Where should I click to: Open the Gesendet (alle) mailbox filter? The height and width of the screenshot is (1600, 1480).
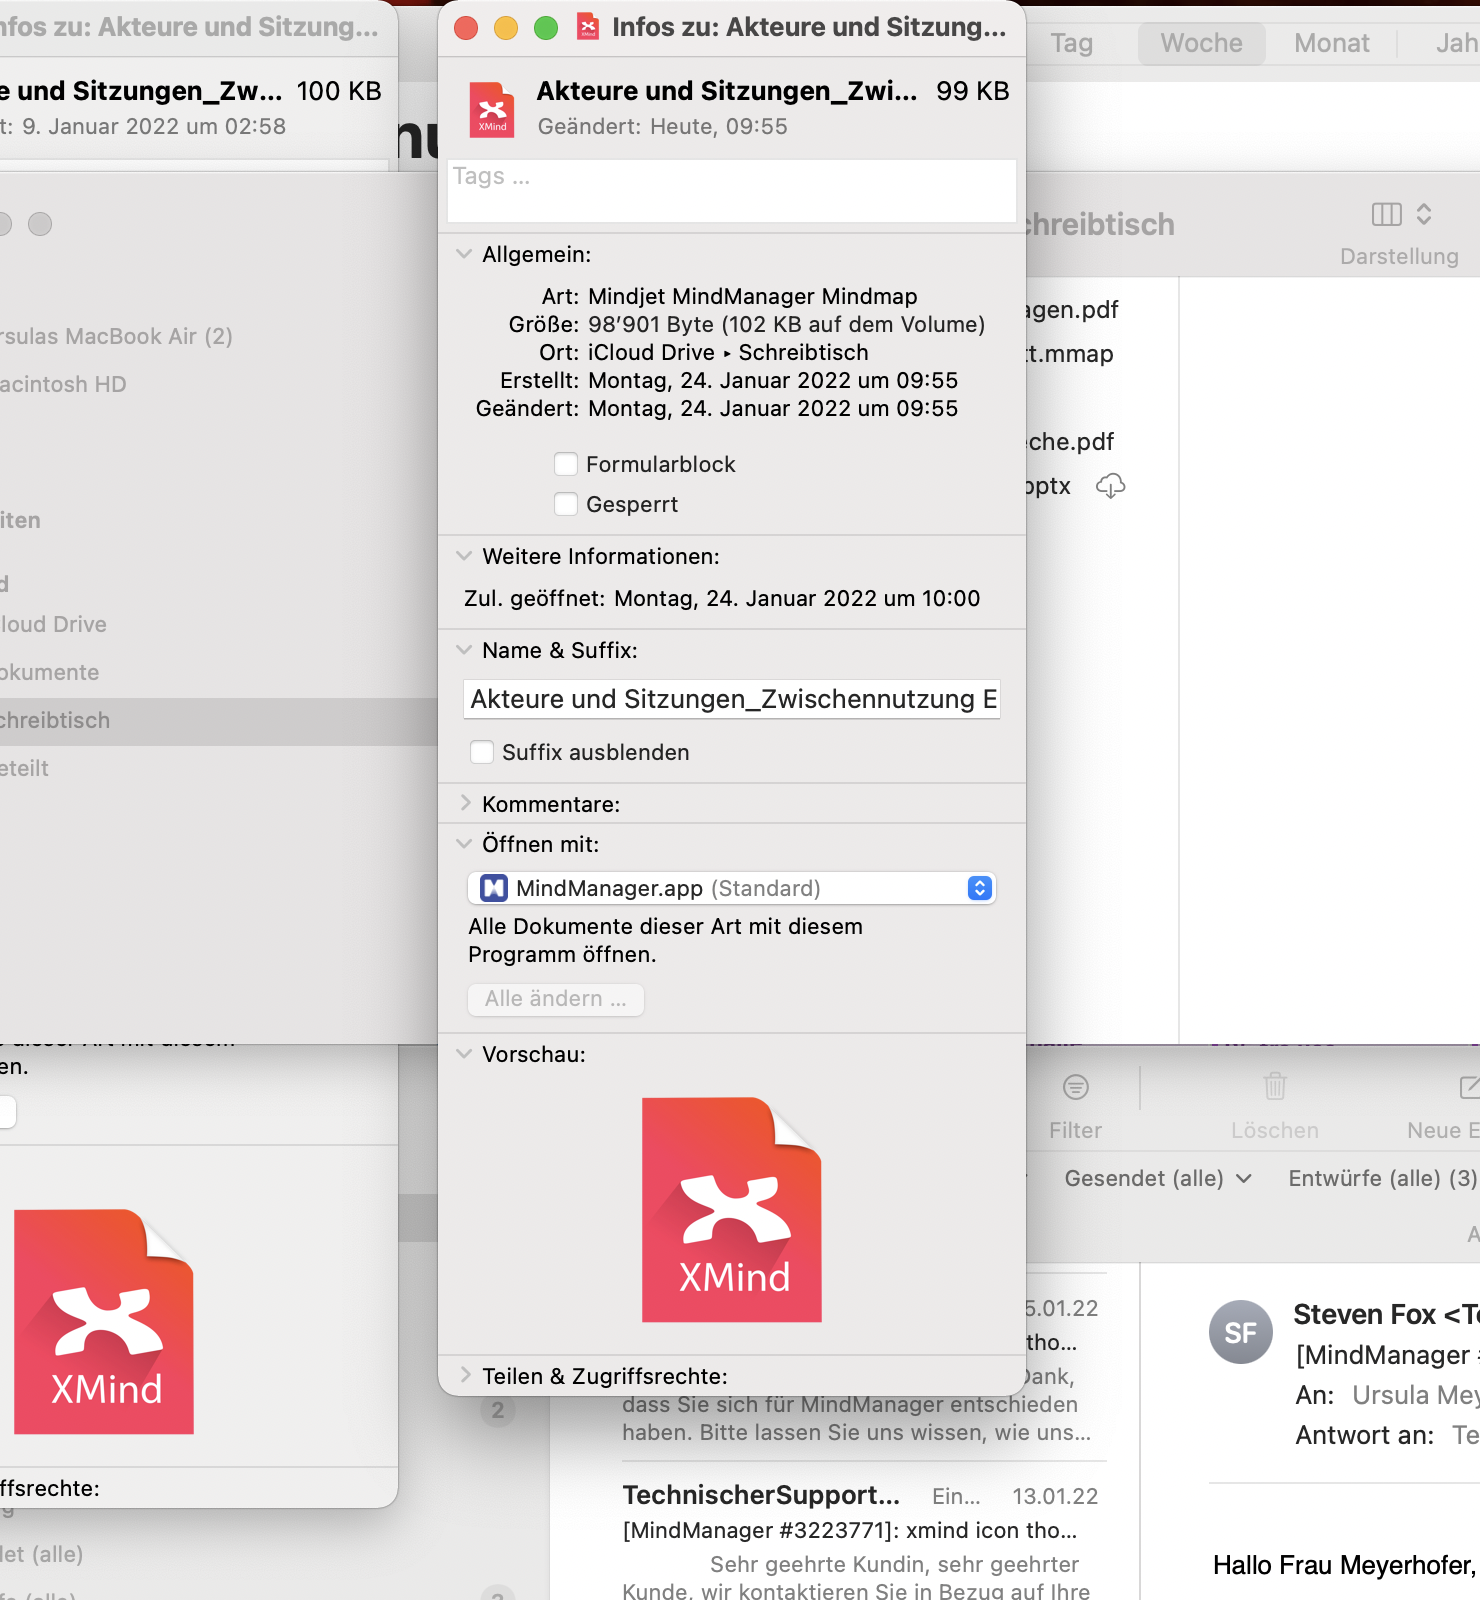[1157, 1178]
